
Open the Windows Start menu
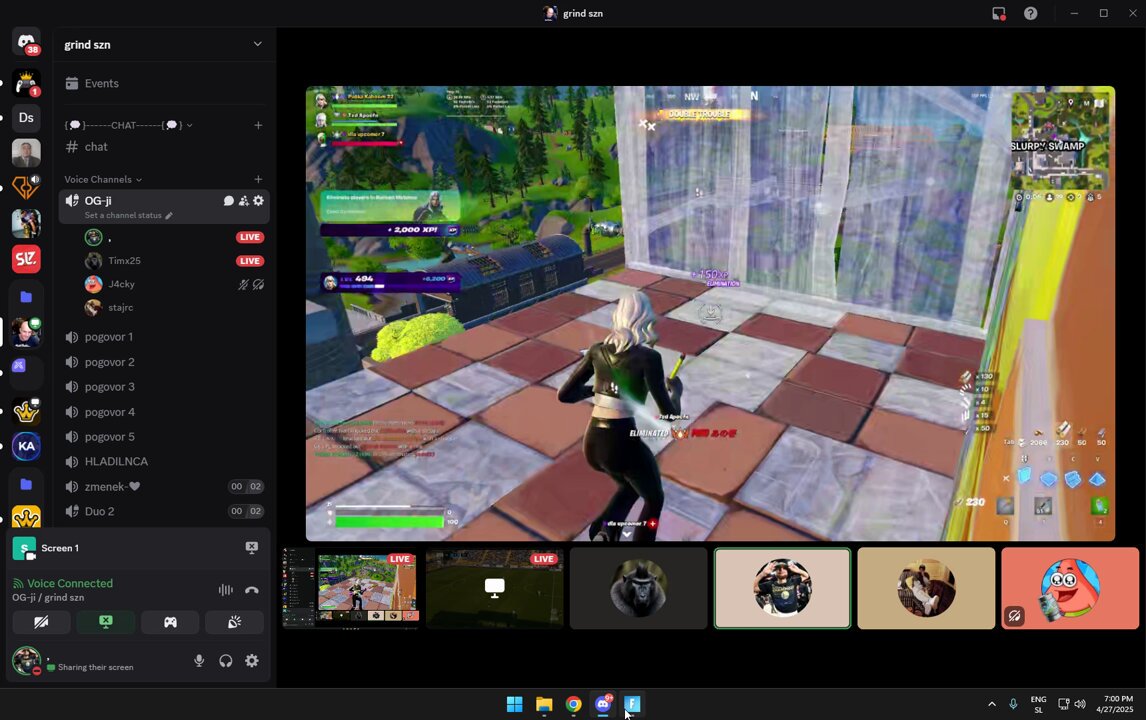pyautogui.click(x=515, y=704)
